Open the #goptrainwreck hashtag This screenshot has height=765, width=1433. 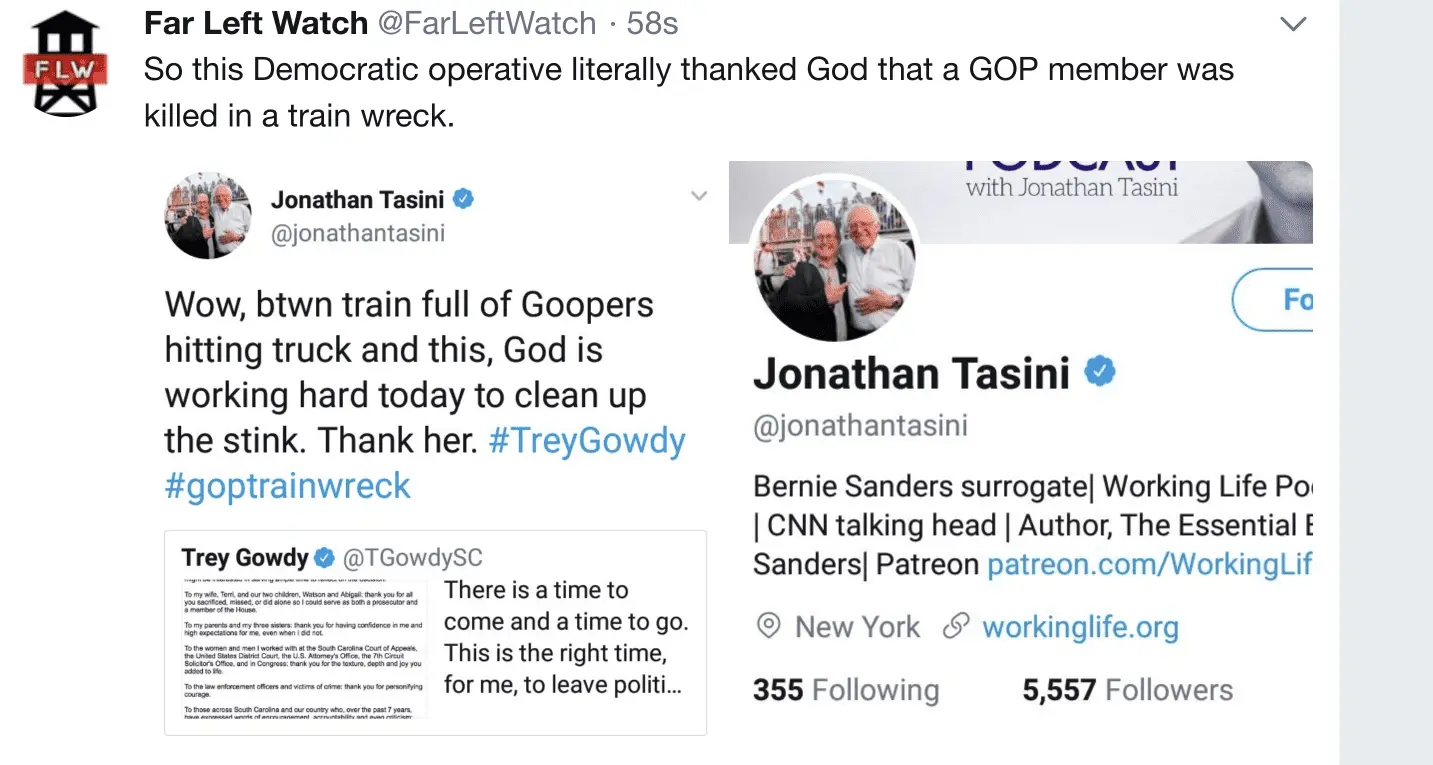[x=287, y=486]
